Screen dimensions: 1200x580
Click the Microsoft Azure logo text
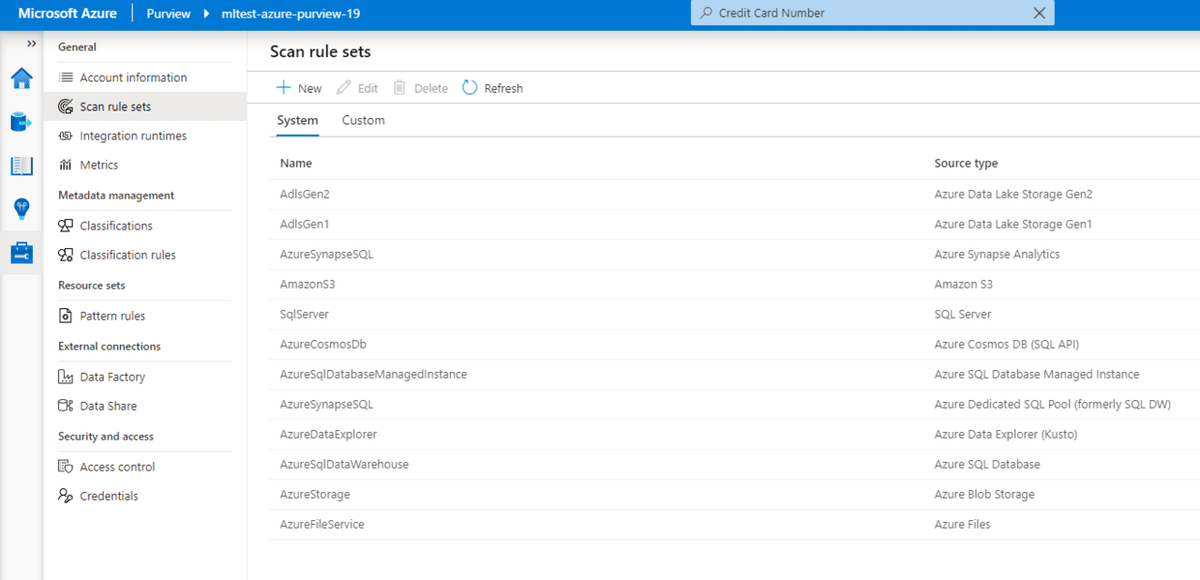point(67,14)
